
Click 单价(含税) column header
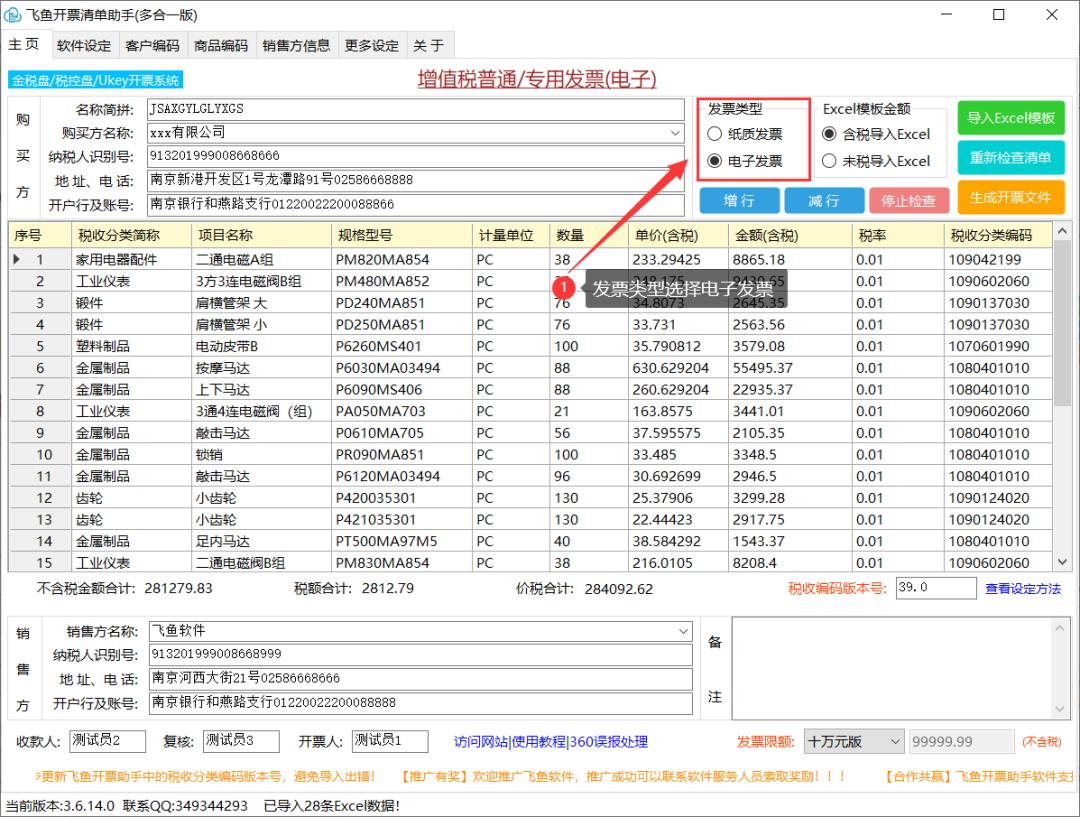[678, 236]
